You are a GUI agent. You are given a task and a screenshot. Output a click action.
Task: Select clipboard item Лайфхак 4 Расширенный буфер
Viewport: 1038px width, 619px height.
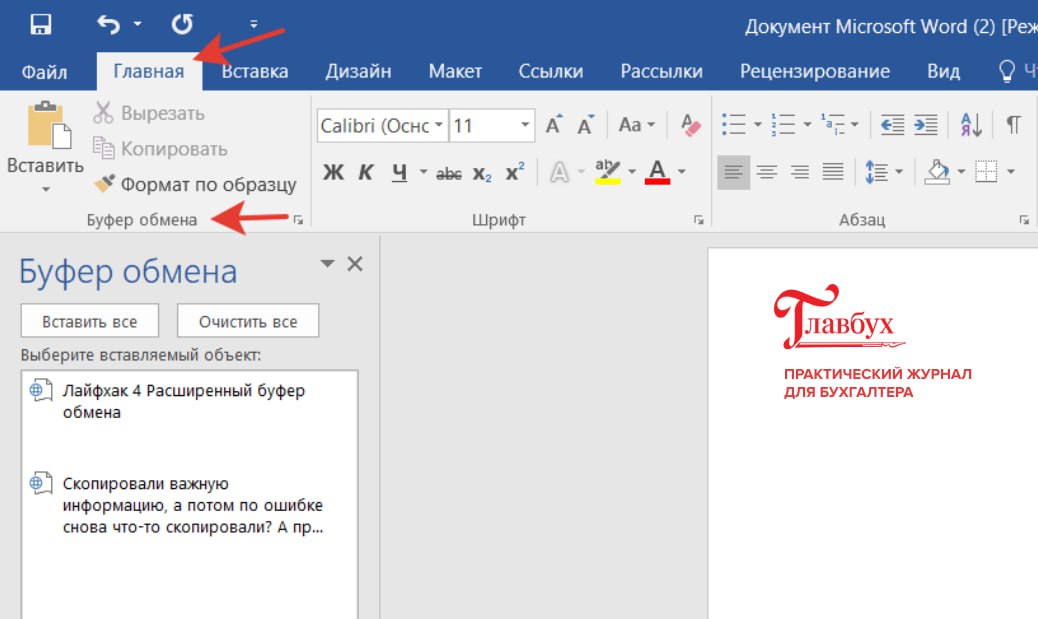(183, 400)
